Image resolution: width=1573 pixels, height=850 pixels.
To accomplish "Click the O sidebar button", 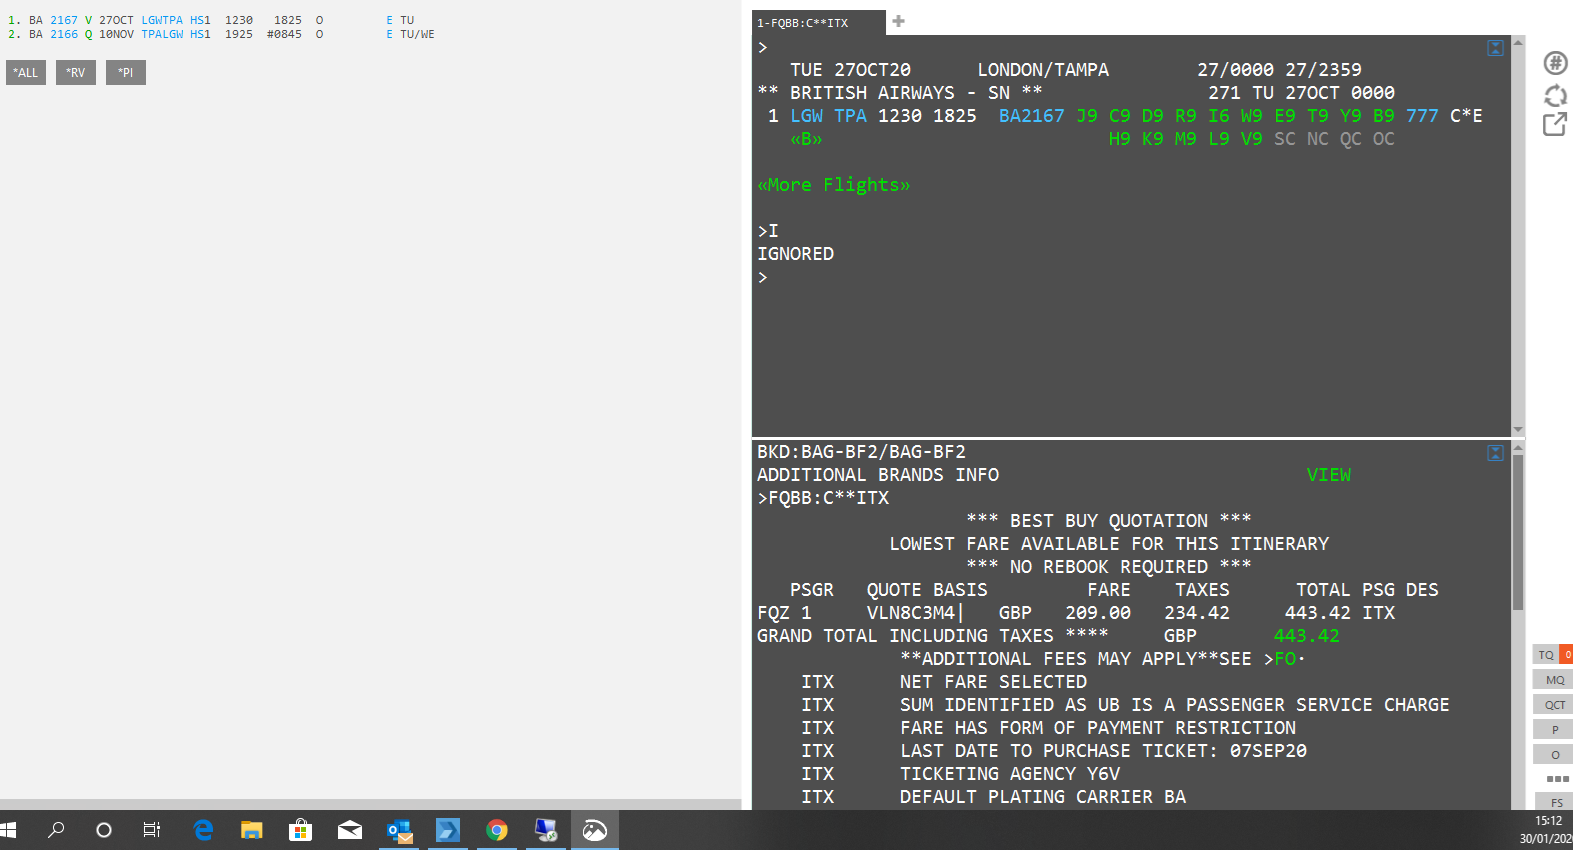I will [x=1554, y=755].
